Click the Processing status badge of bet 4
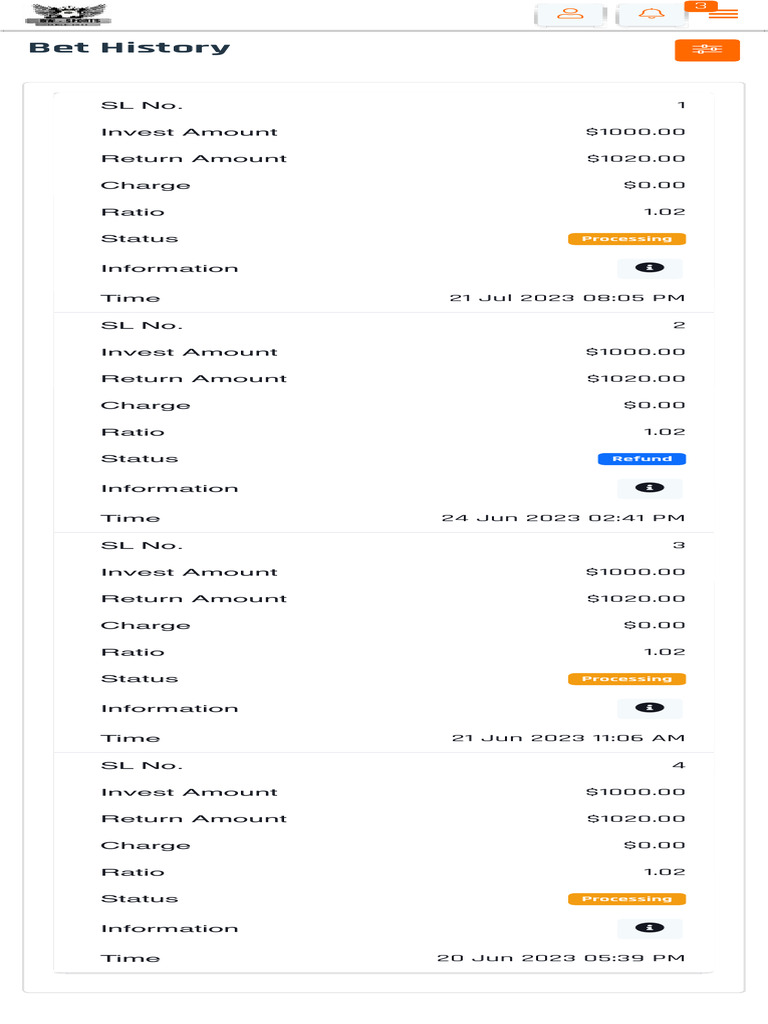This screenshot has width=768, height=1024. (x=627, y=899)
